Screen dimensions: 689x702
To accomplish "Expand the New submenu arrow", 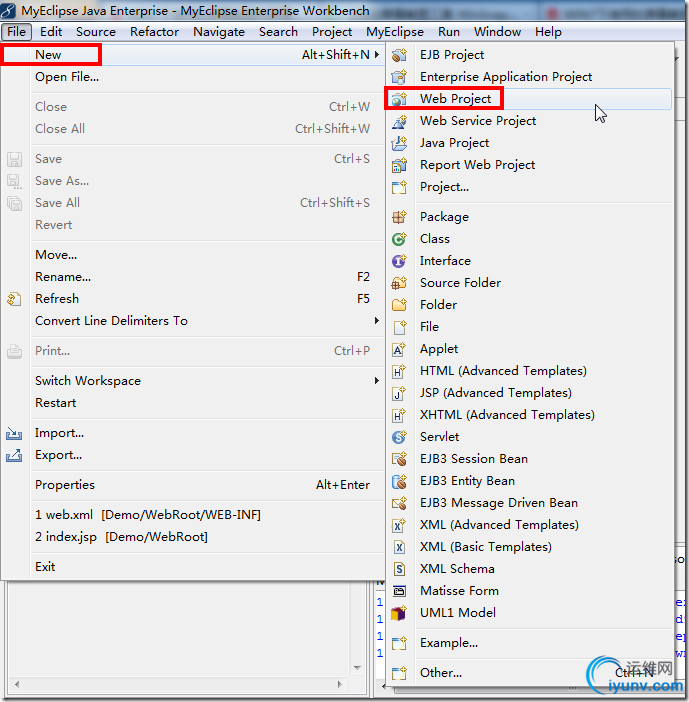I will [x=377, y=55].
